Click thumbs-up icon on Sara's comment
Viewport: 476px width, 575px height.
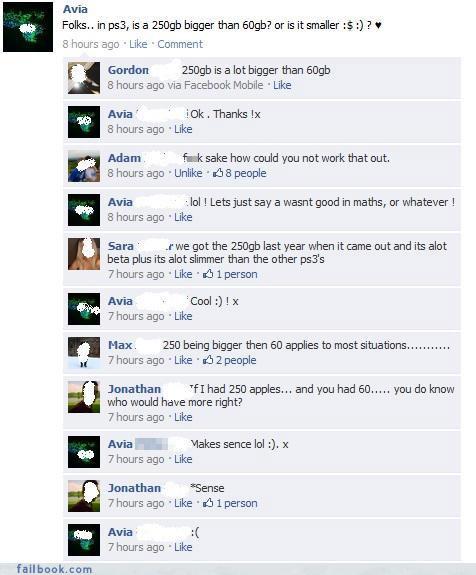click(208, 274)
